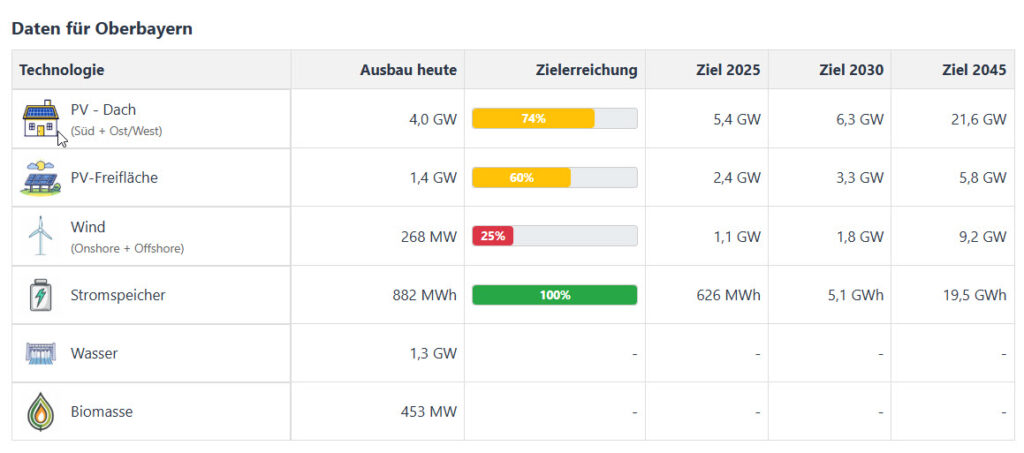Click the Stromspeicher row label
1024x453 pixels.
point(118,295)
